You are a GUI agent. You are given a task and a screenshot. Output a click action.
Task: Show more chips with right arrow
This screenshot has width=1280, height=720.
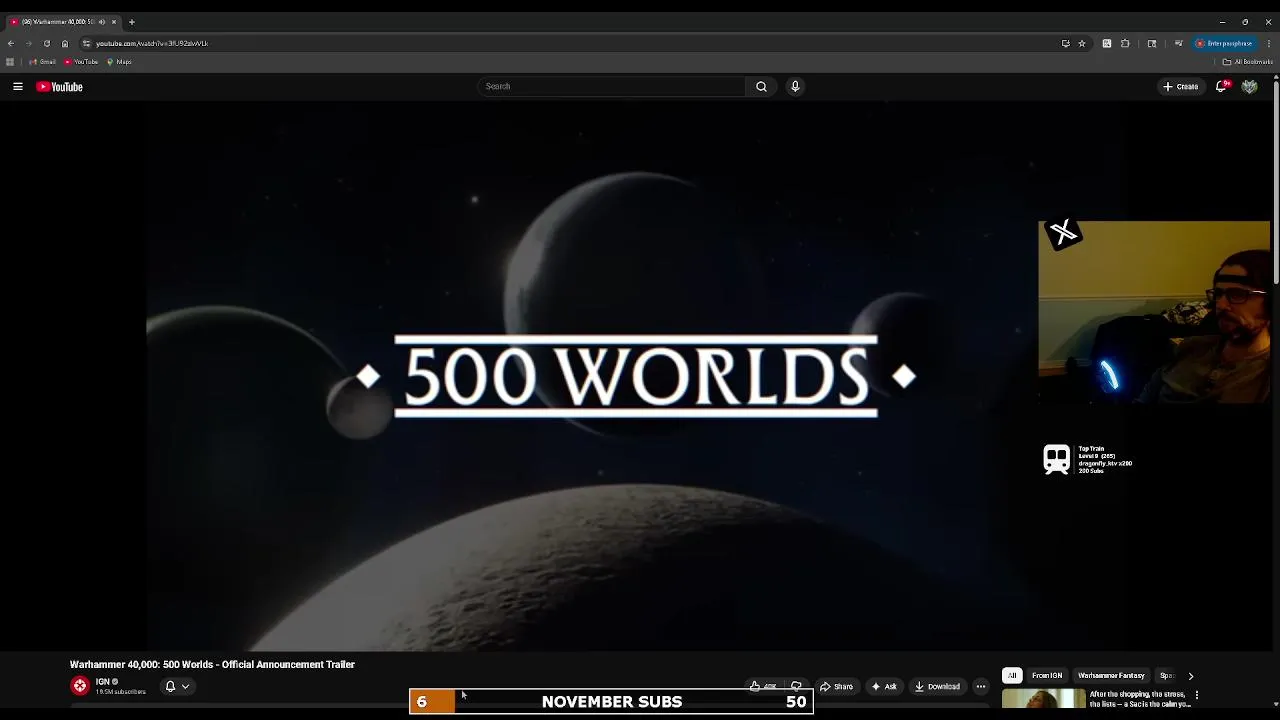pyautogui.click(x=1190, y=676)
